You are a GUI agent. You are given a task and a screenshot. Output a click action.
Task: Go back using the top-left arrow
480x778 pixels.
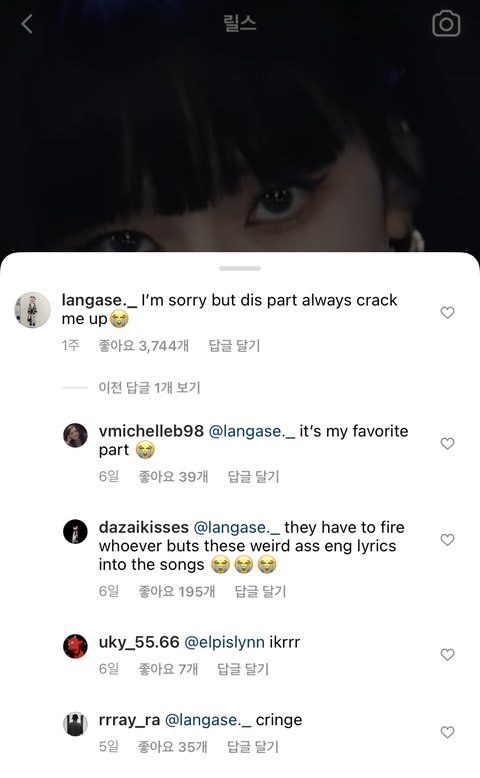click(x=27, y=23)
